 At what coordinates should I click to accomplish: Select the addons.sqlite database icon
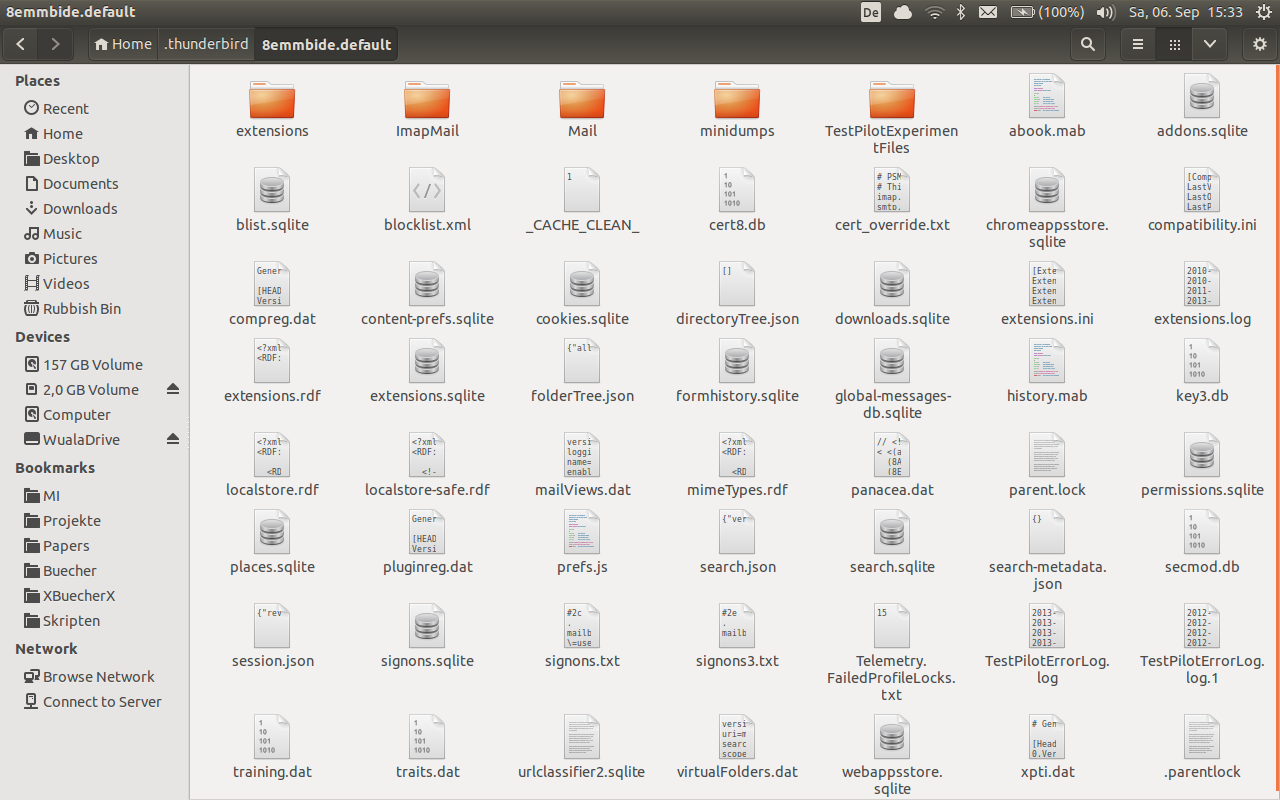coord(1202,96)
